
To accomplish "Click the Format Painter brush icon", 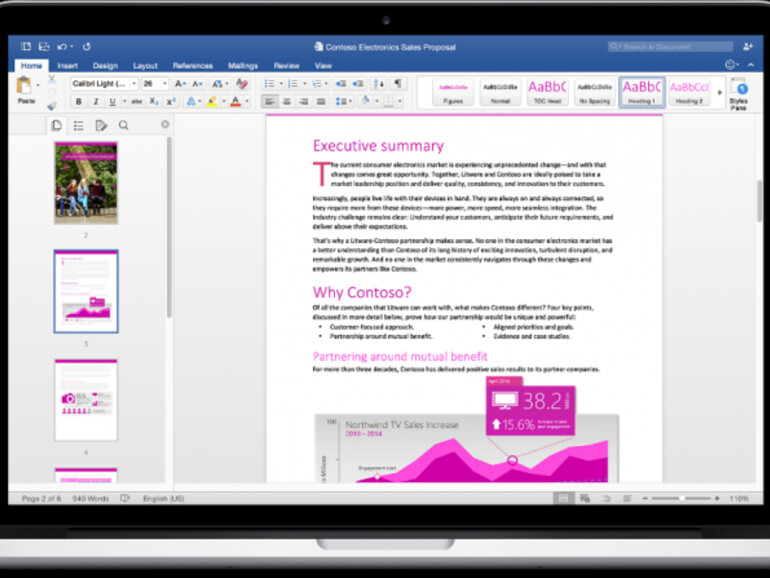I will 52,105.
